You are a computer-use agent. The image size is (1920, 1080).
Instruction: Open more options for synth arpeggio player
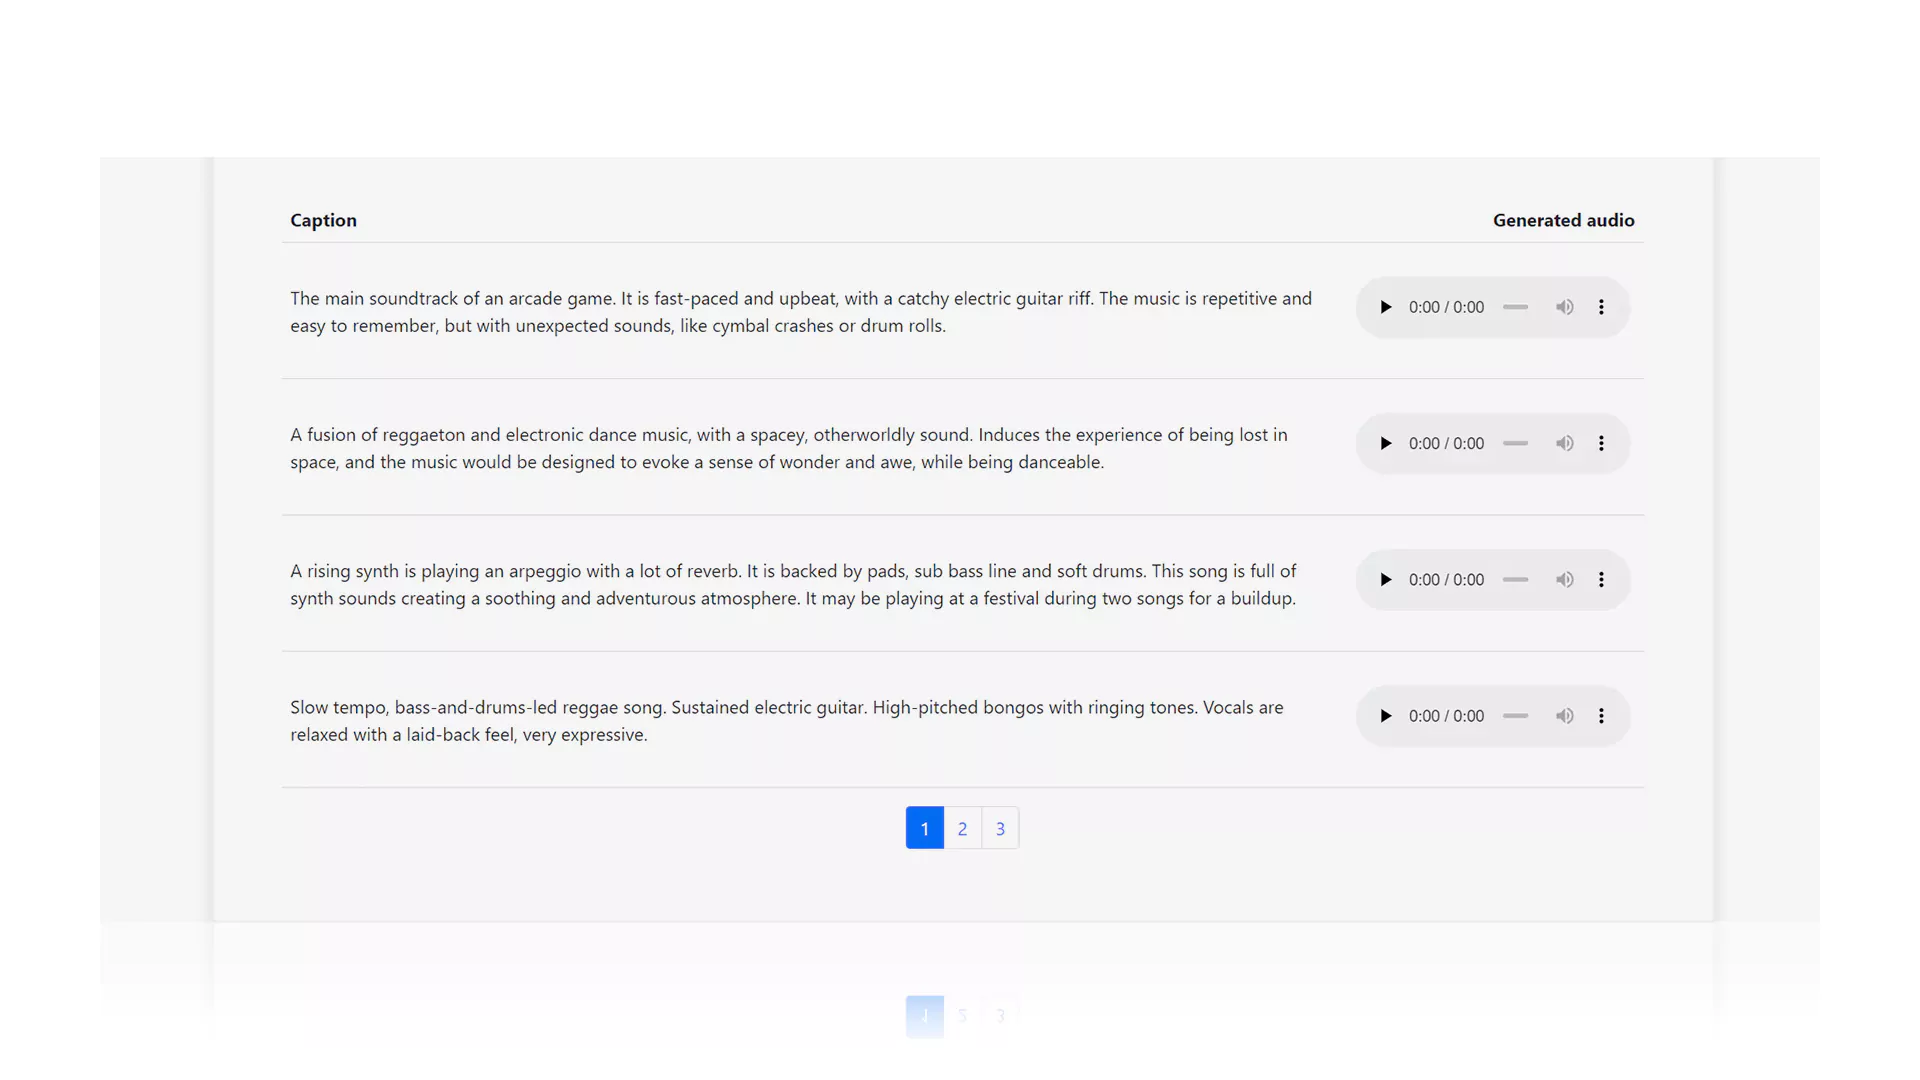(x=1601, y=580)
